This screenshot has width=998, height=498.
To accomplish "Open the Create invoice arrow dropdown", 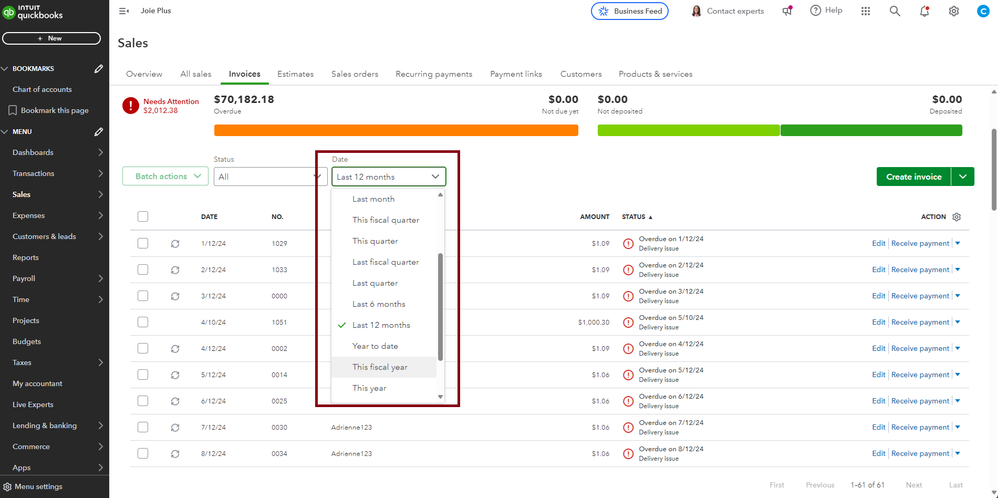I will coord(963,176).
